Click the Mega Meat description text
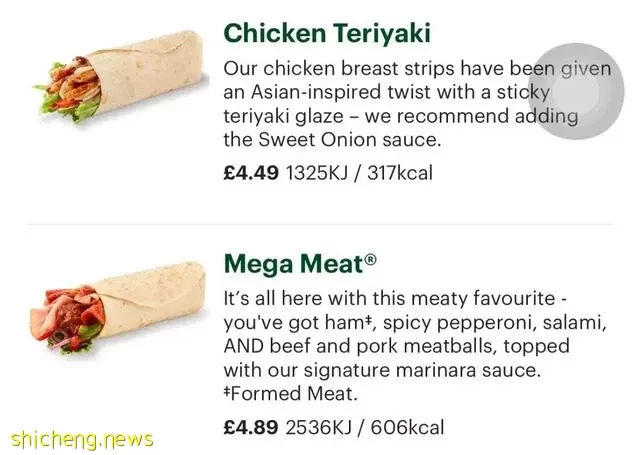640x455 pixels. coord(415,346)
